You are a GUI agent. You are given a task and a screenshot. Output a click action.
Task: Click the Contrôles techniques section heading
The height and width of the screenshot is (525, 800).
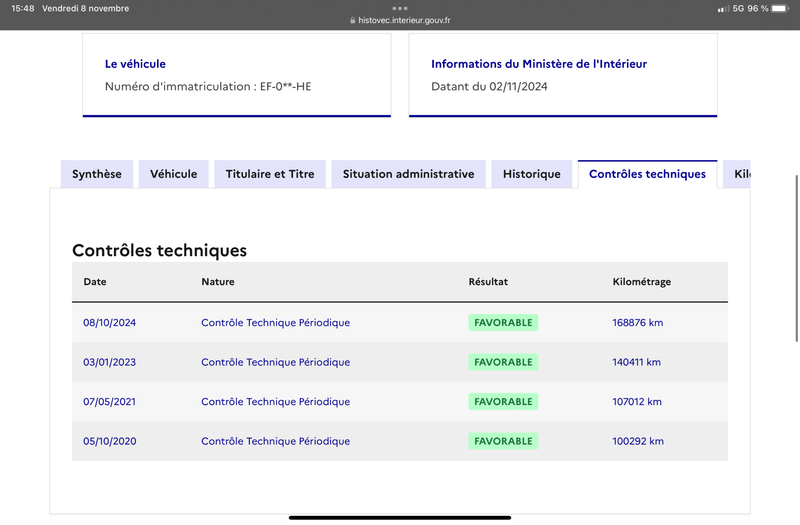click(x=159, y=250)
